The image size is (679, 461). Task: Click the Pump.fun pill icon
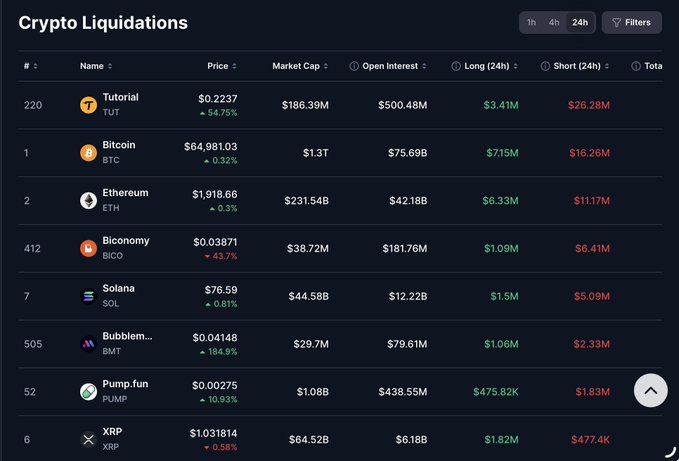click(x=88, y=392)
